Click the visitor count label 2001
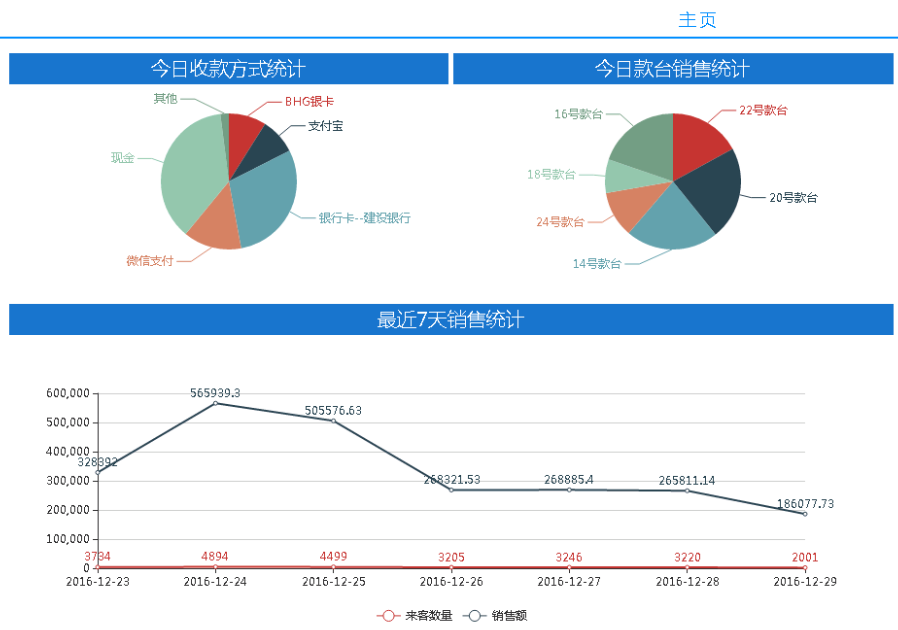 pos(805,557)
